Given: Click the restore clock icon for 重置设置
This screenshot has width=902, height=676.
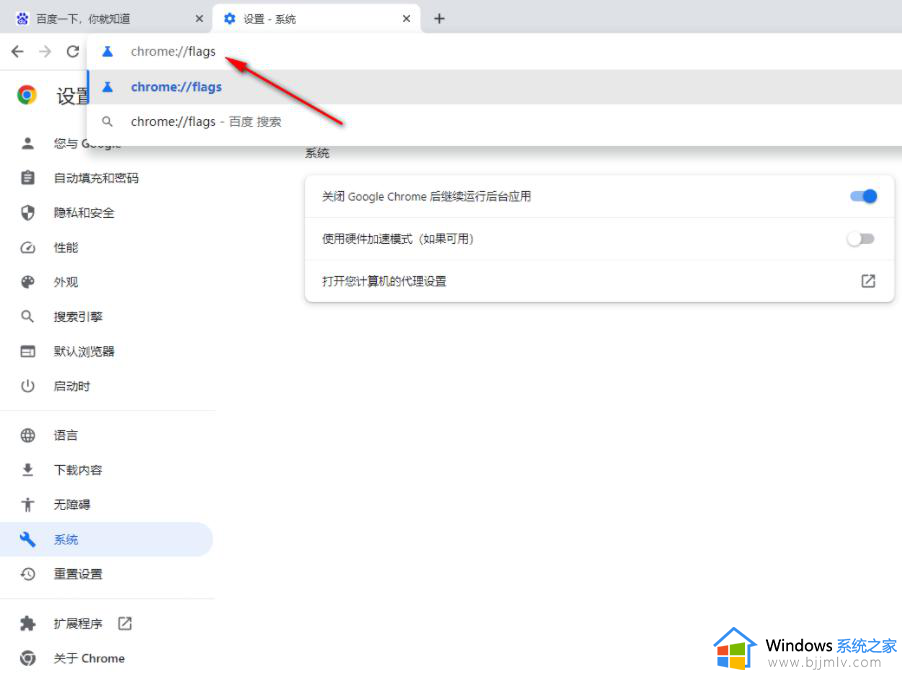Looking at the screenshot, I should [28, 574].
